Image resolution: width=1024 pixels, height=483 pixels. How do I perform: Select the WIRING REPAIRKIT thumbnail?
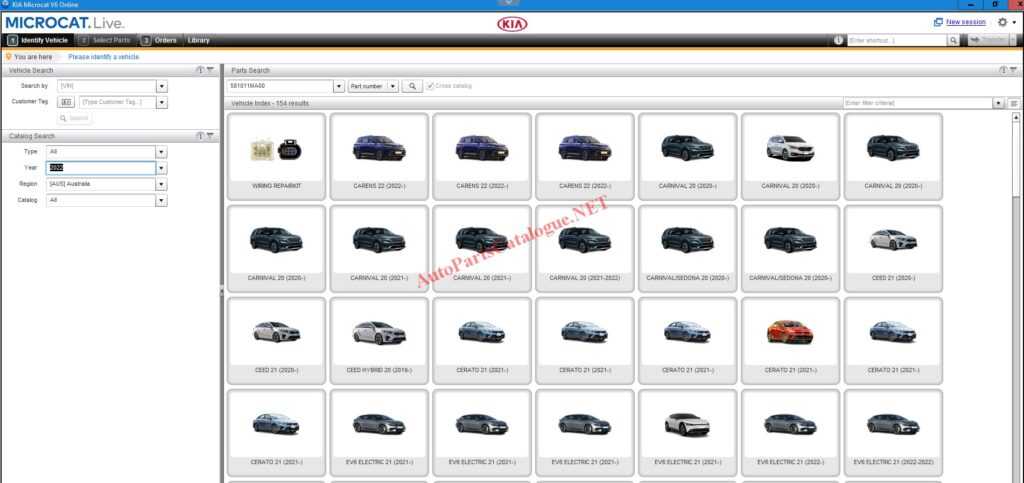coord(276,157)
